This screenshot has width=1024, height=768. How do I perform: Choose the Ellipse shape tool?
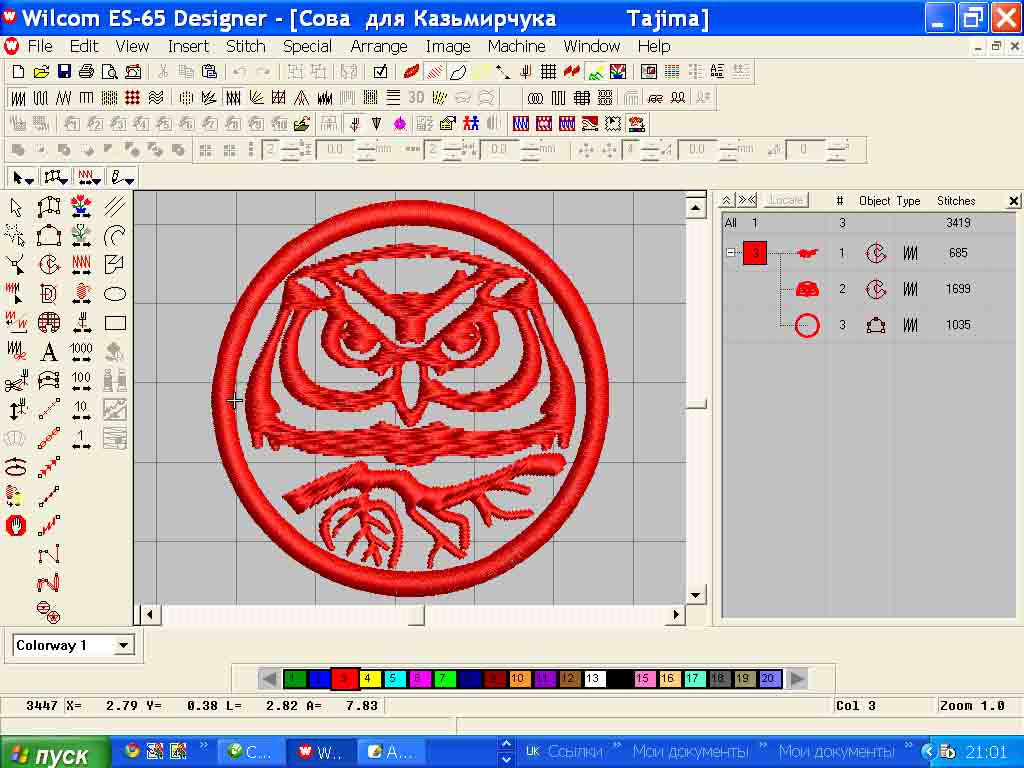(x=115, y=294)
